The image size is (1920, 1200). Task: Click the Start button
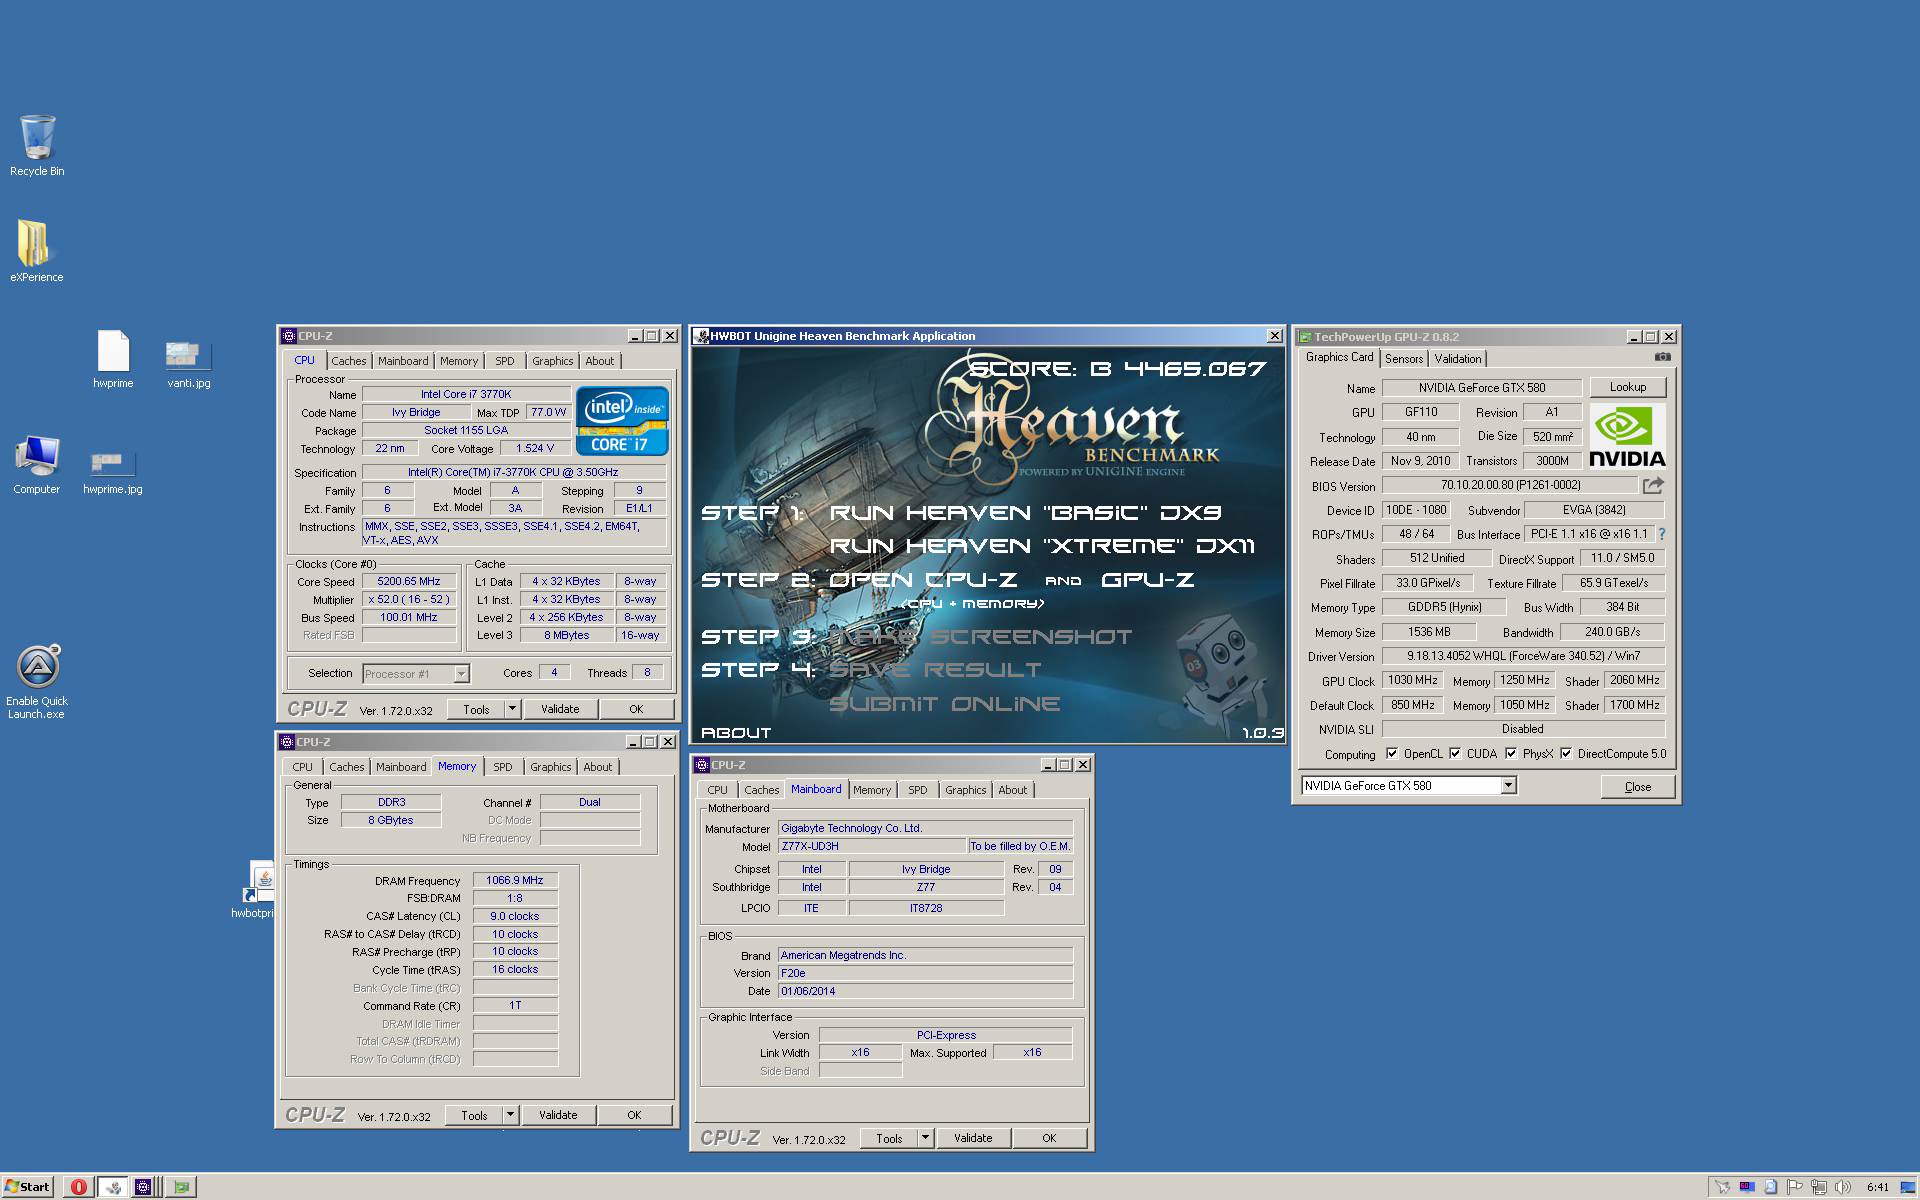point(28,1187)
